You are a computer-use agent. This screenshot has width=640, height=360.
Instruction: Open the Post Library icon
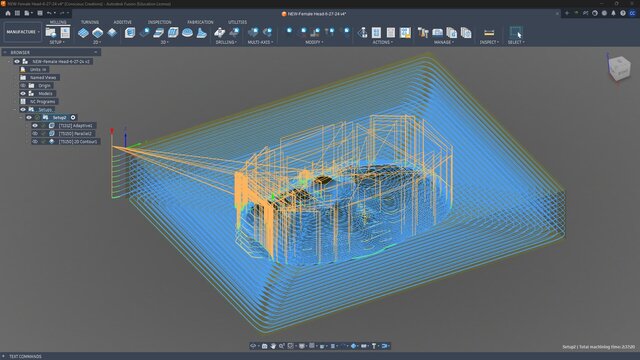click(x=466, y=33)
